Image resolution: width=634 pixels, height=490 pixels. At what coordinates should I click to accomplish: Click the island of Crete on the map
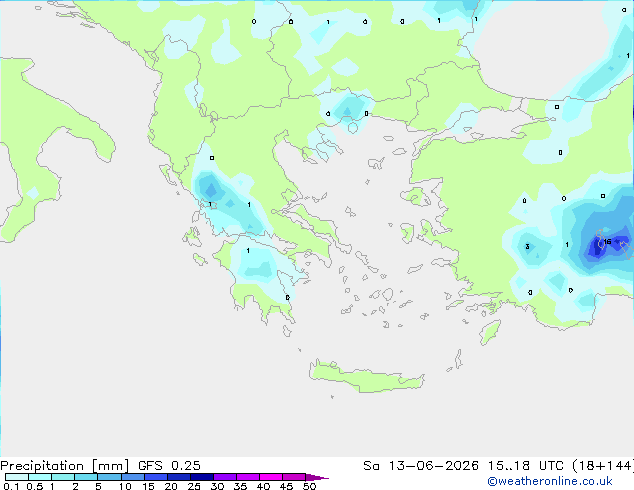[366, 378]
